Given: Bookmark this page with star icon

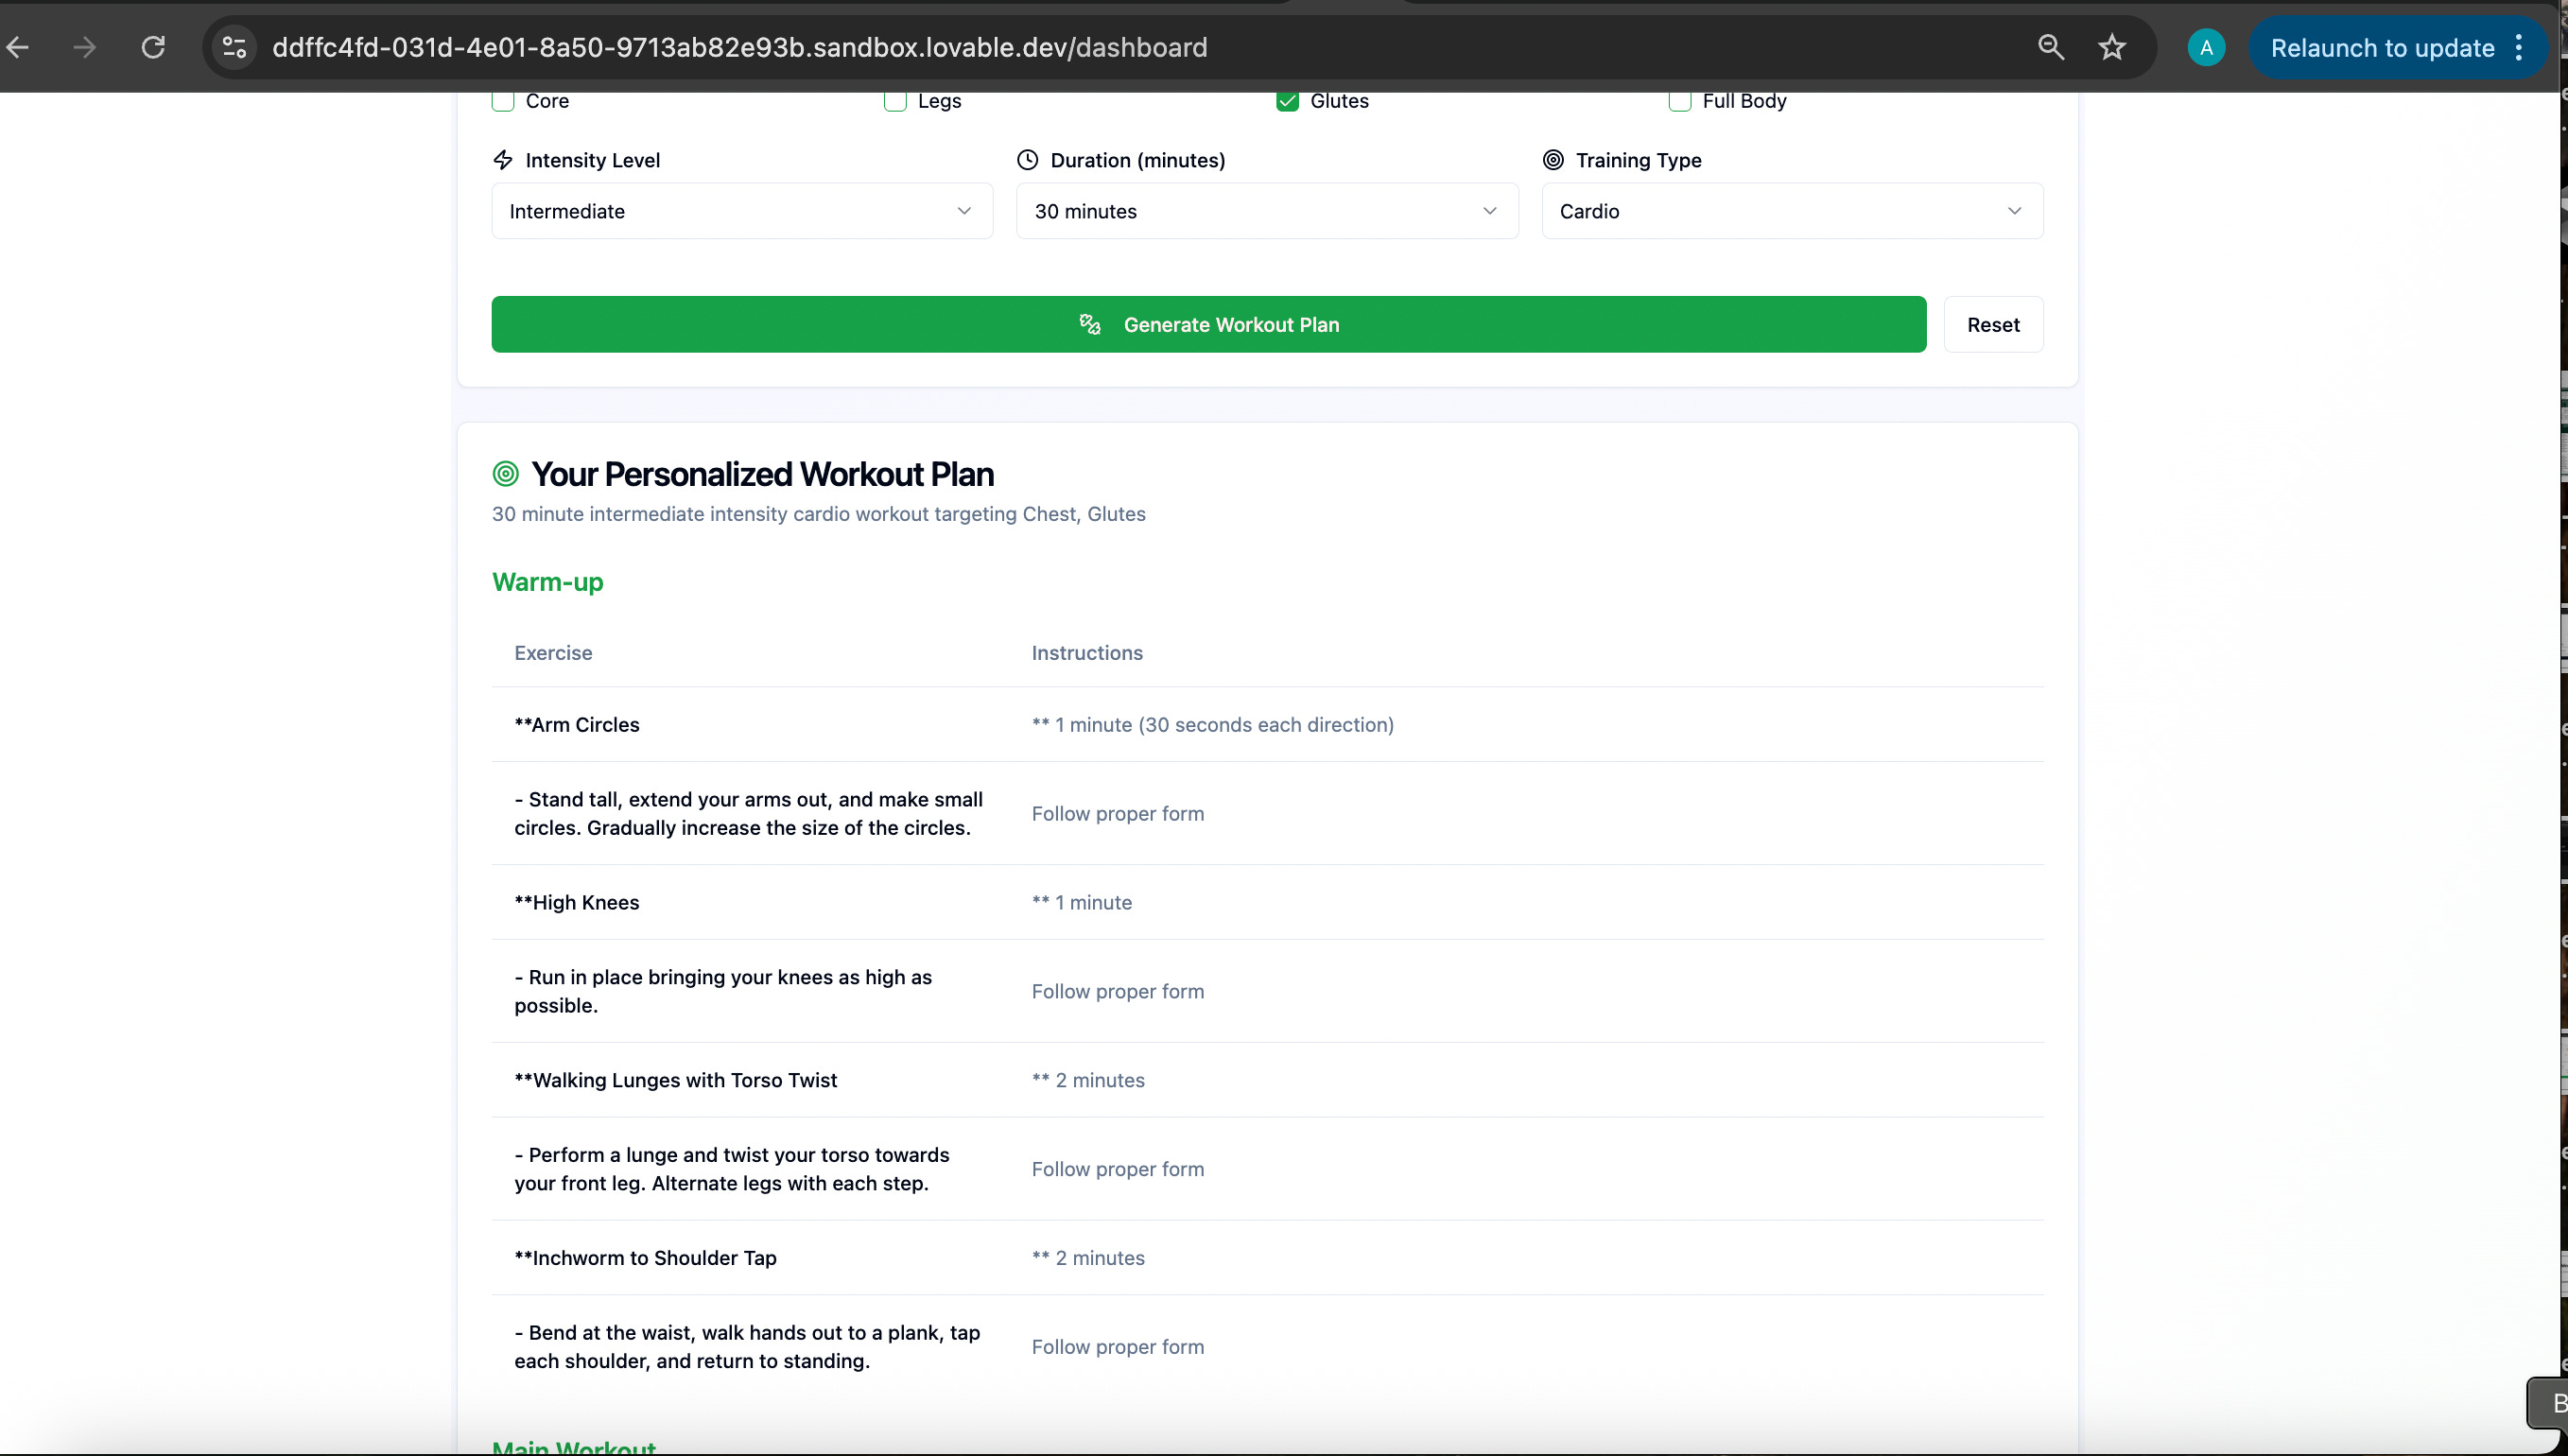Looking at the screenshot, I should click(x=2111, y=47).
